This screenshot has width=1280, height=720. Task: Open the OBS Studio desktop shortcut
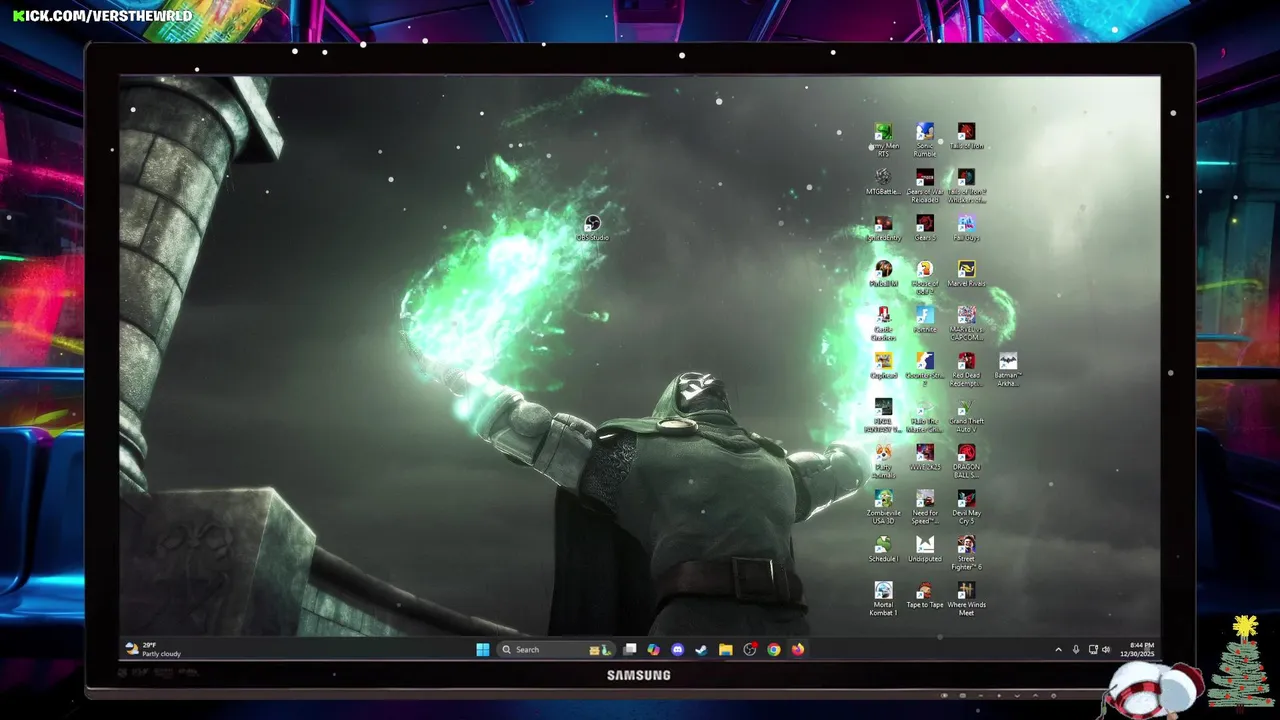point(592,228)
